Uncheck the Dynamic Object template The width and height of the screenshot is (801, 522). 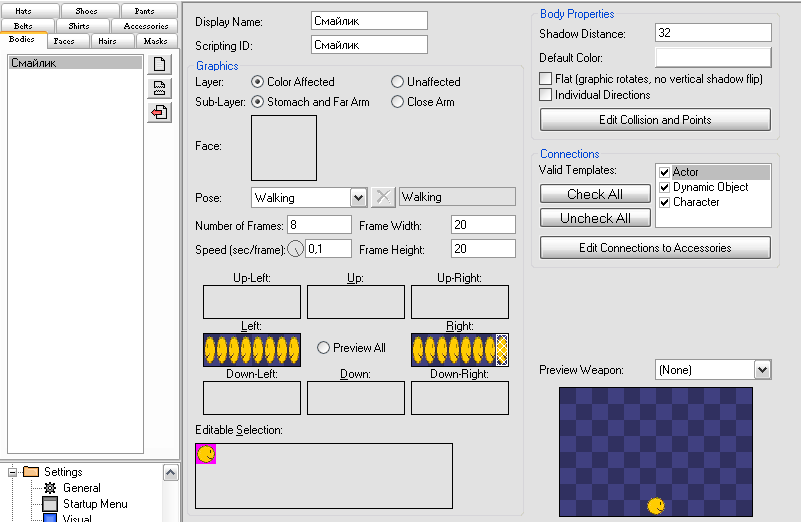[665, 187]
